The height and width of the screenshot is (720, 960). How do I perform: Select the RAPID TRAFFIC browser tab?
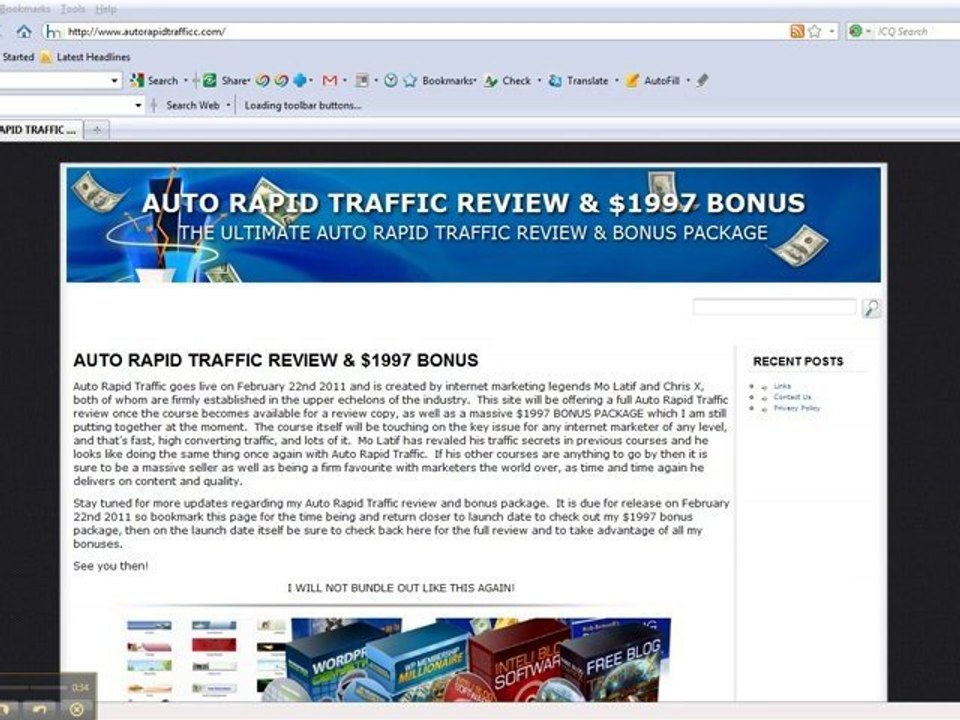coord(39,130)
